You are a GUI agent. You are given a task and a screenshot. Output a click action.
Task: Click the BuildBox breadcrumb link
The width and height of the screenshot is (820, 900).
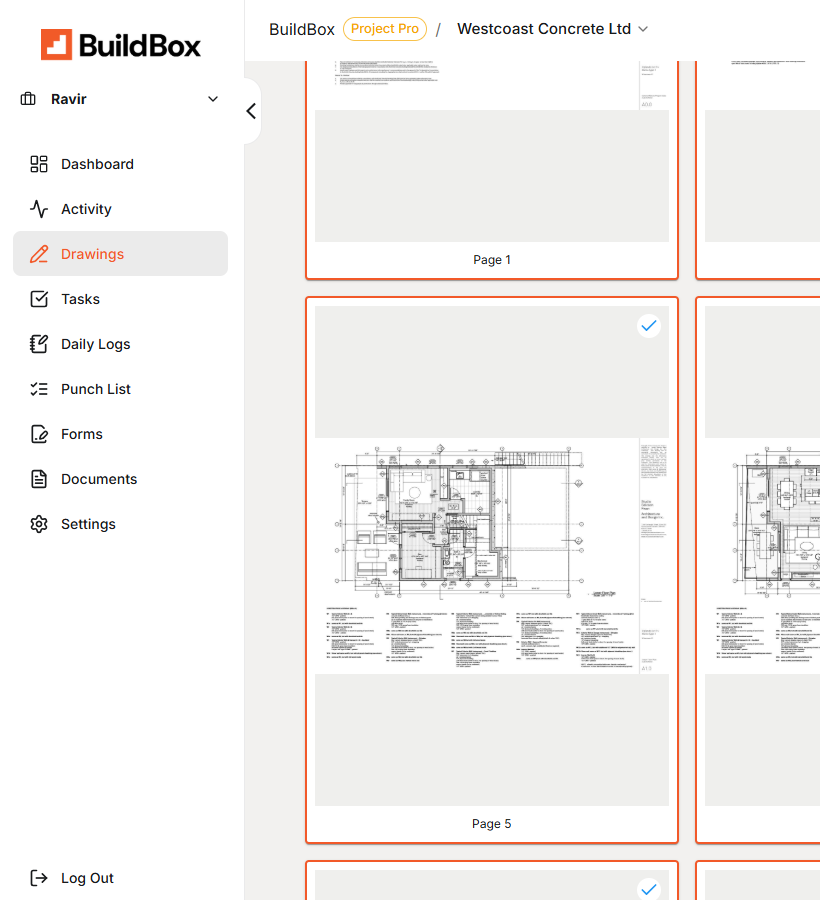pos(302,29)
